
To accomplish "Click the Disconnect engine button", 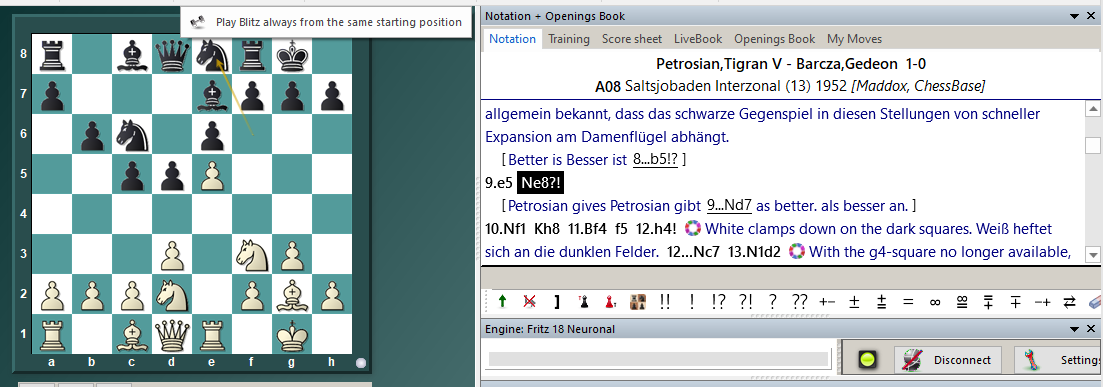I will click(948, 360).
